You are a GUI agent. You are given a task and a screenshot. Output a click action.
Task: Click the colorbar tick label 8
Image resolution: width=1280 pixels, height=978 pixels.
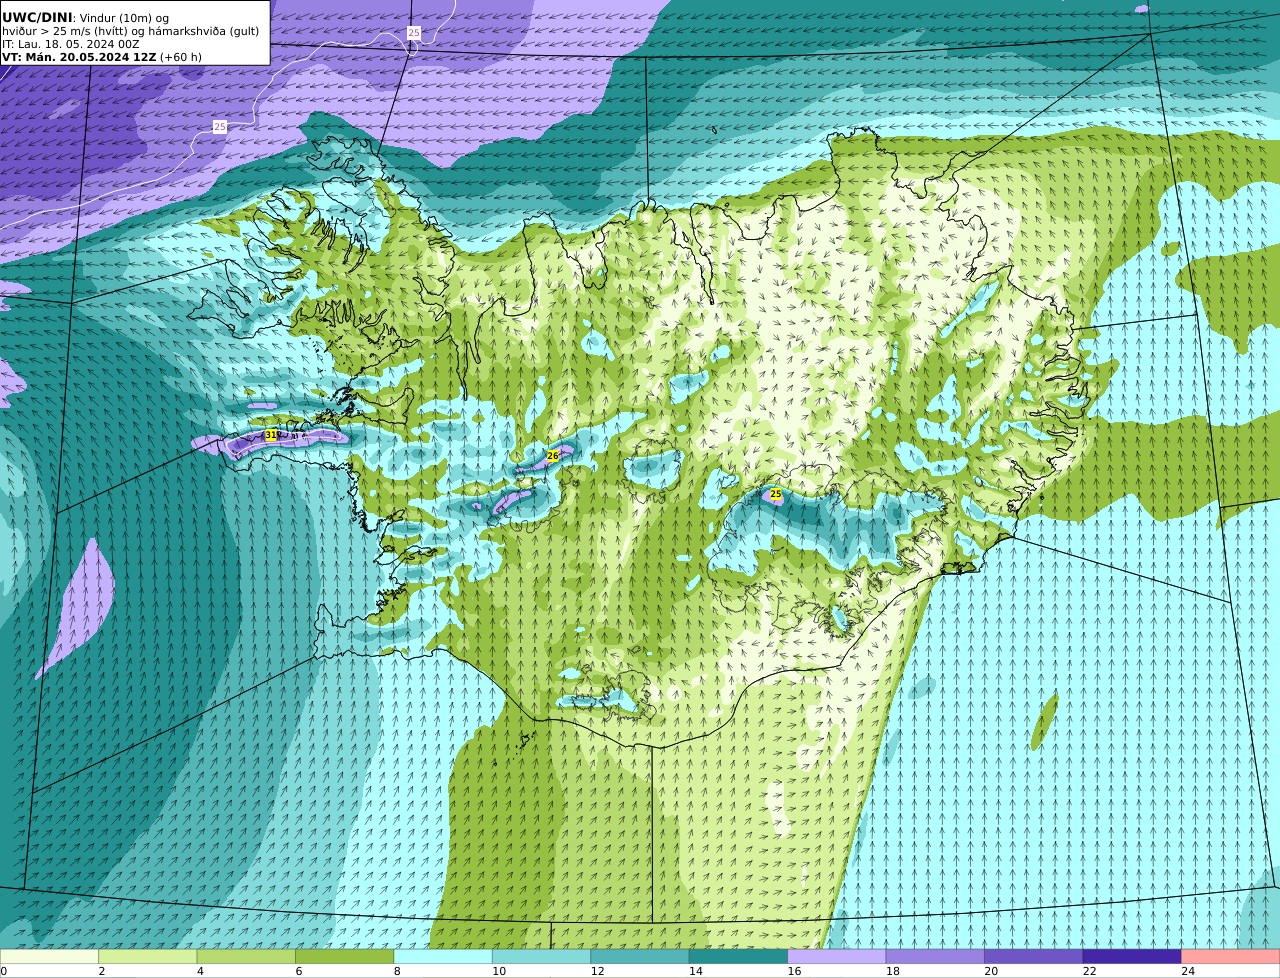click(x=397, y=971)
